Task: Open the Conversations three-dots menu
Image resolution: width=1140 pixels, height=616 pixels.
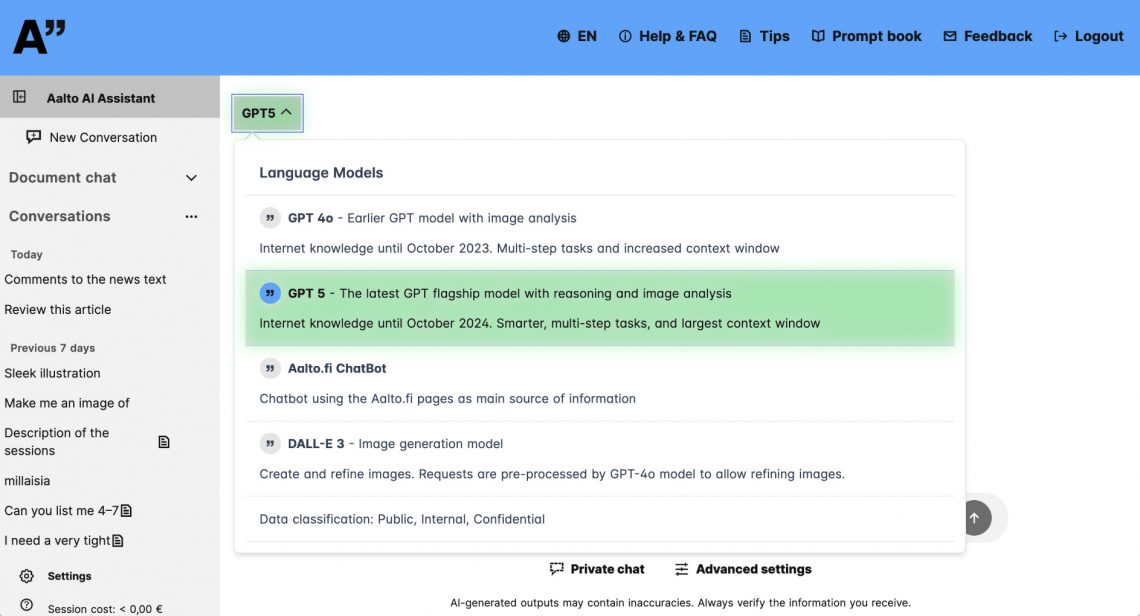Action: 191,216
